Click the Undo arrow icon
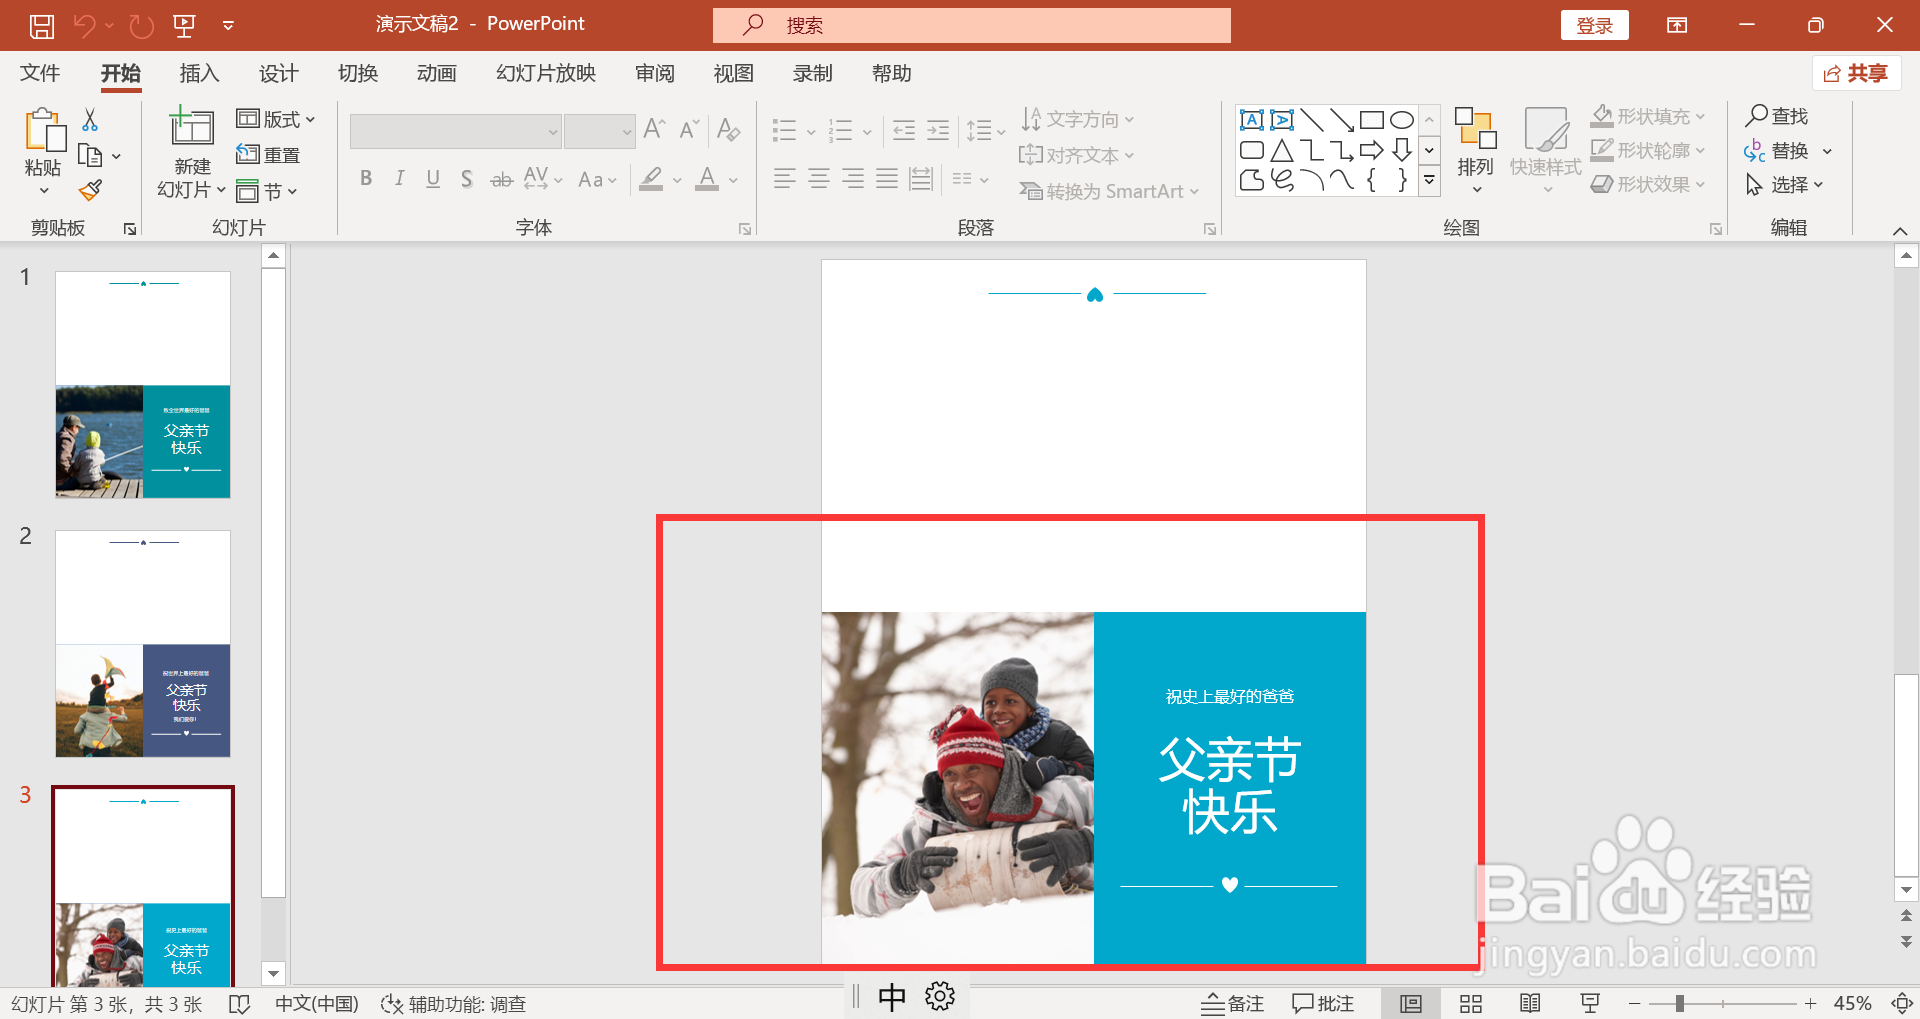 85,26
